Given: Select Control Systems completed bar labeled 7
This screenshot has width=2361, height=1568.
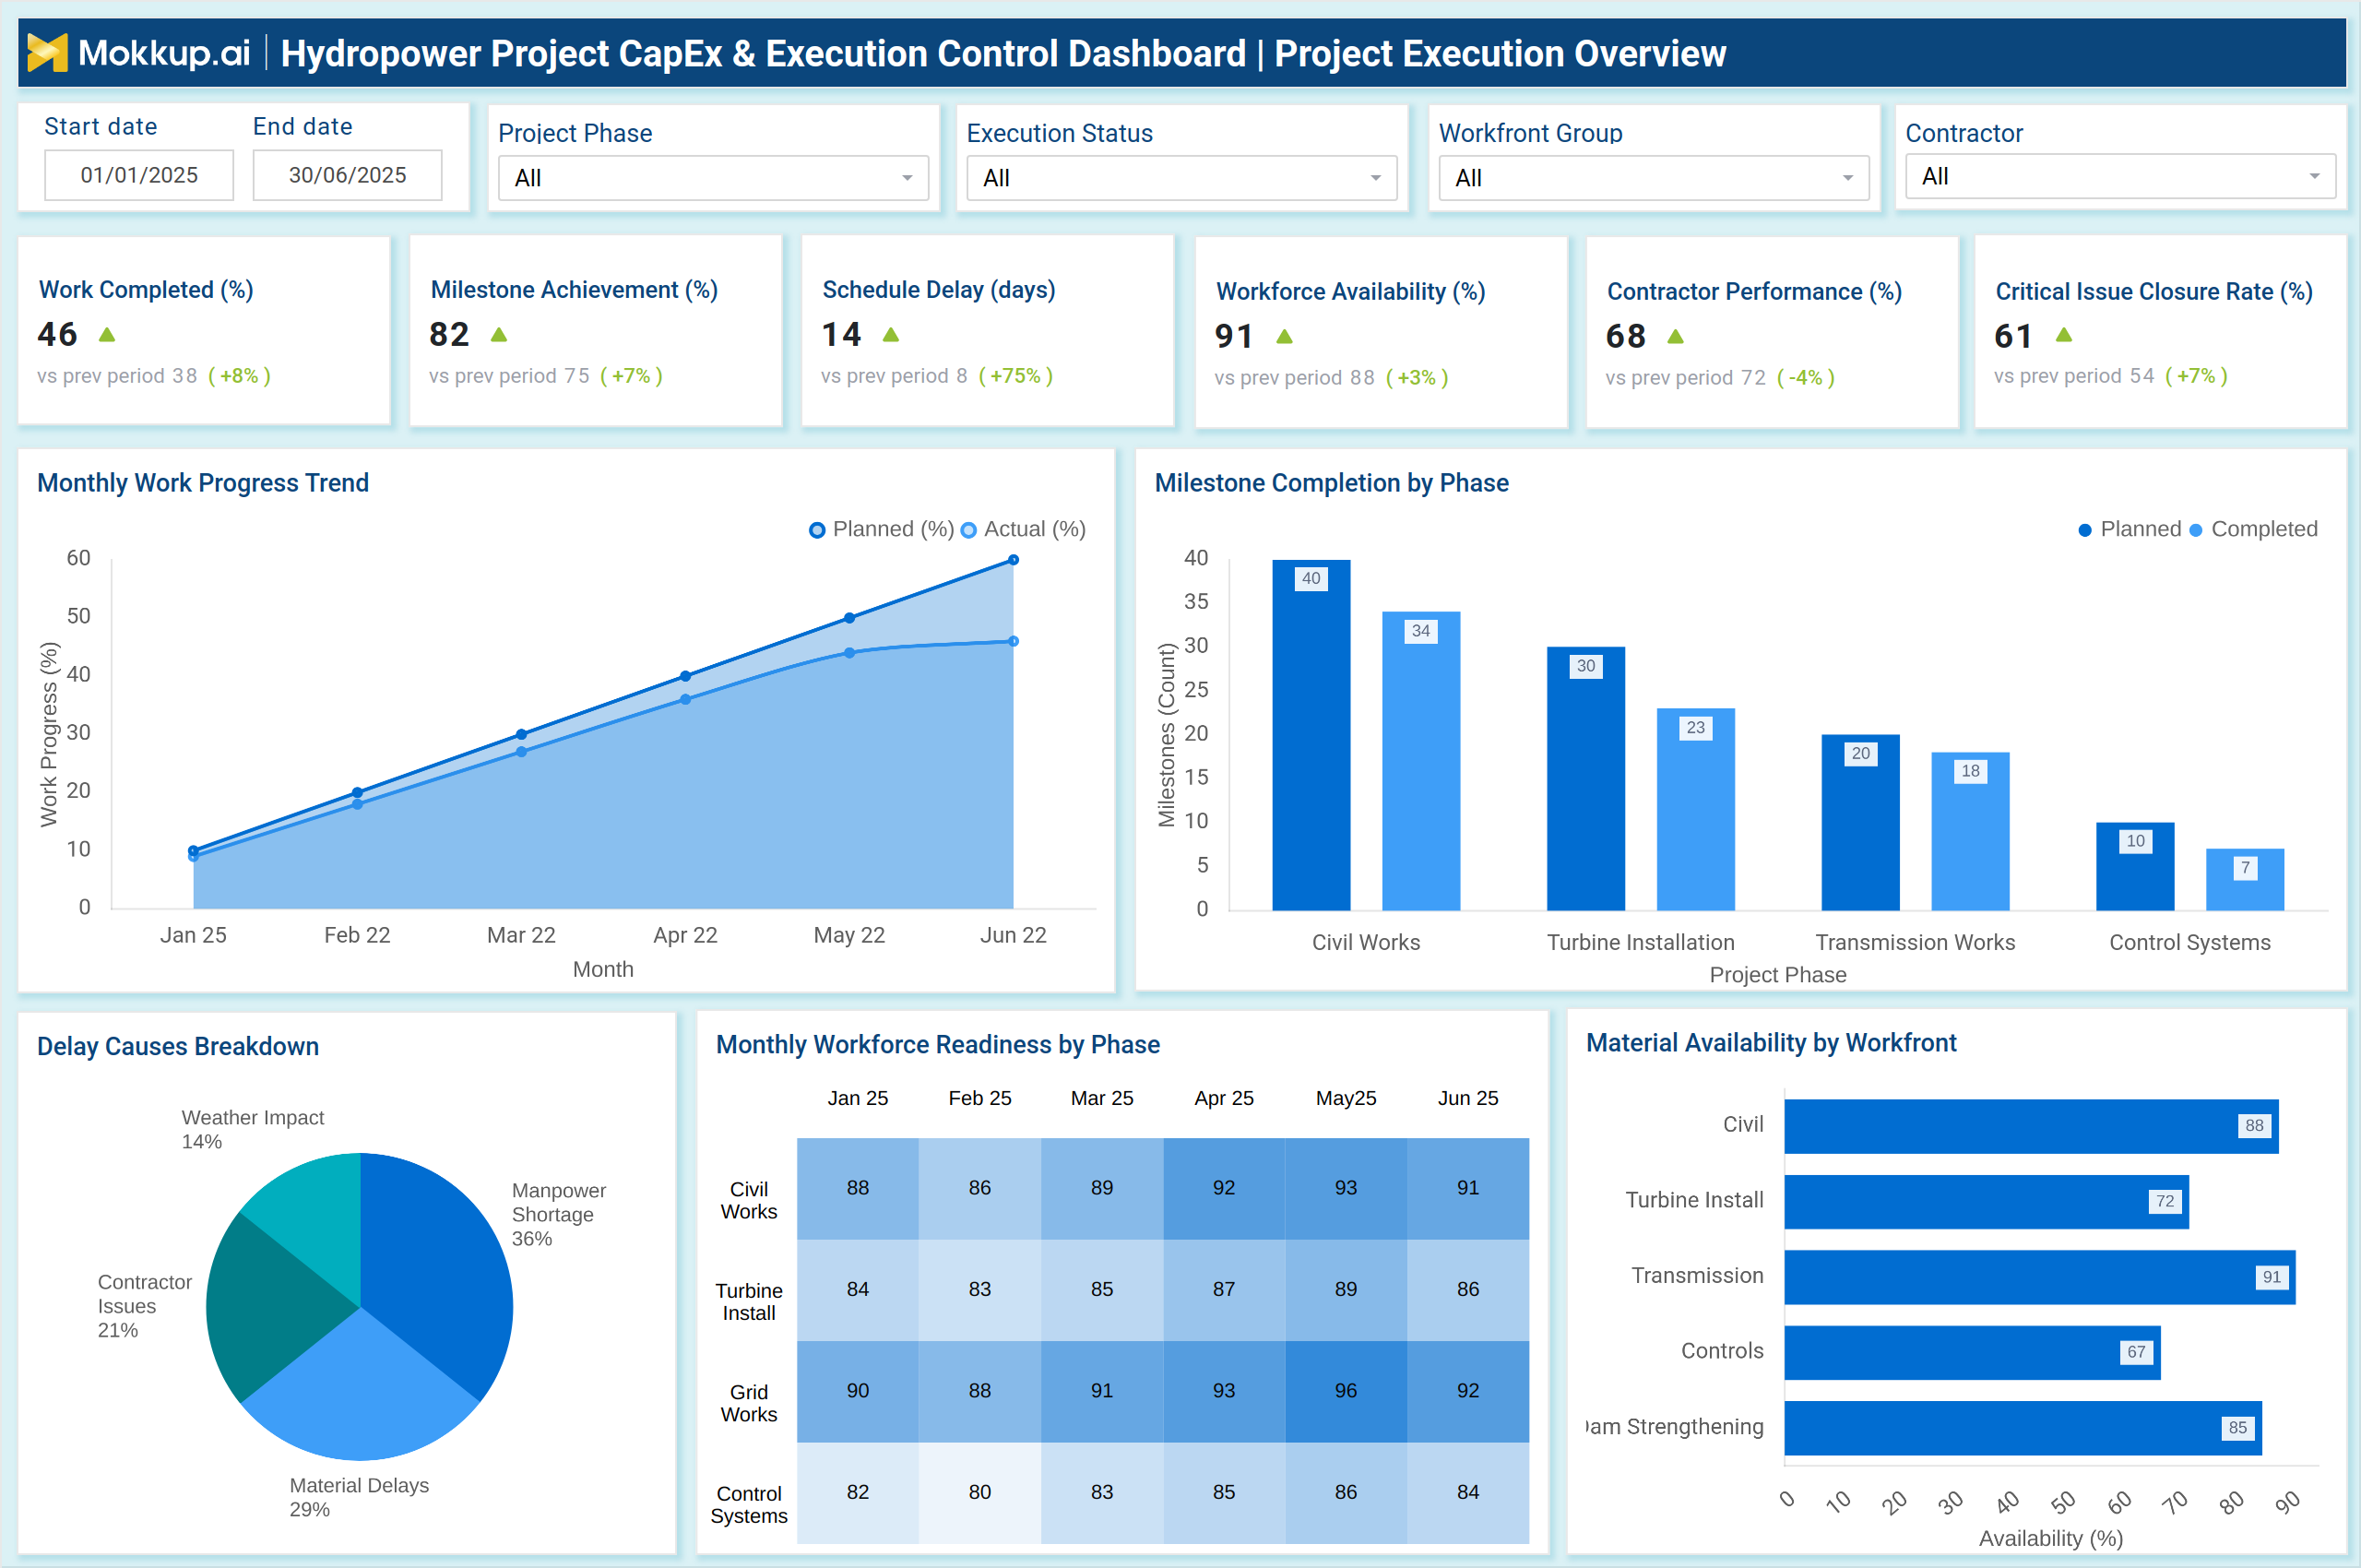Looking at the screenshot, I should tap(2245, 879).
